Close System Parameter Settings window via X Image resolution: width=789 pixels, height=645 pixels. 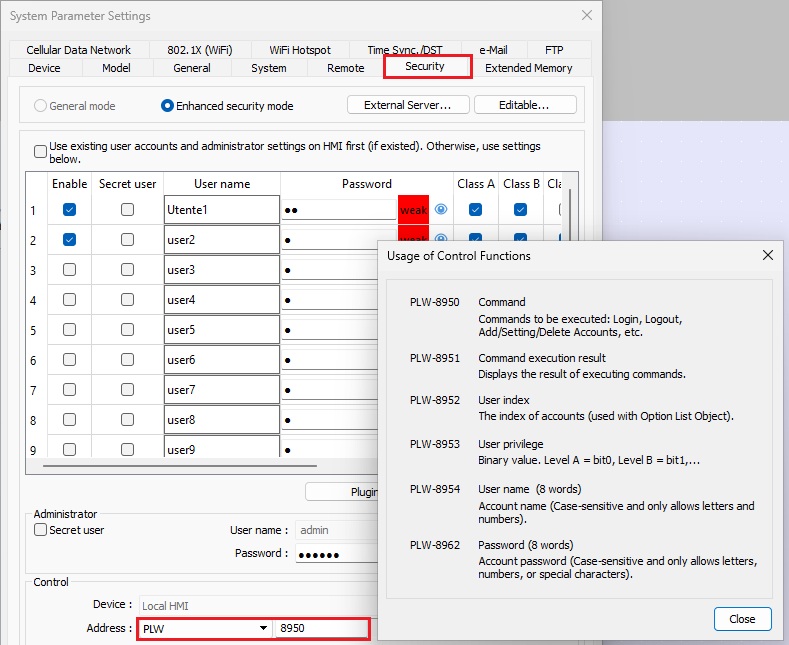tap(586, 15)
